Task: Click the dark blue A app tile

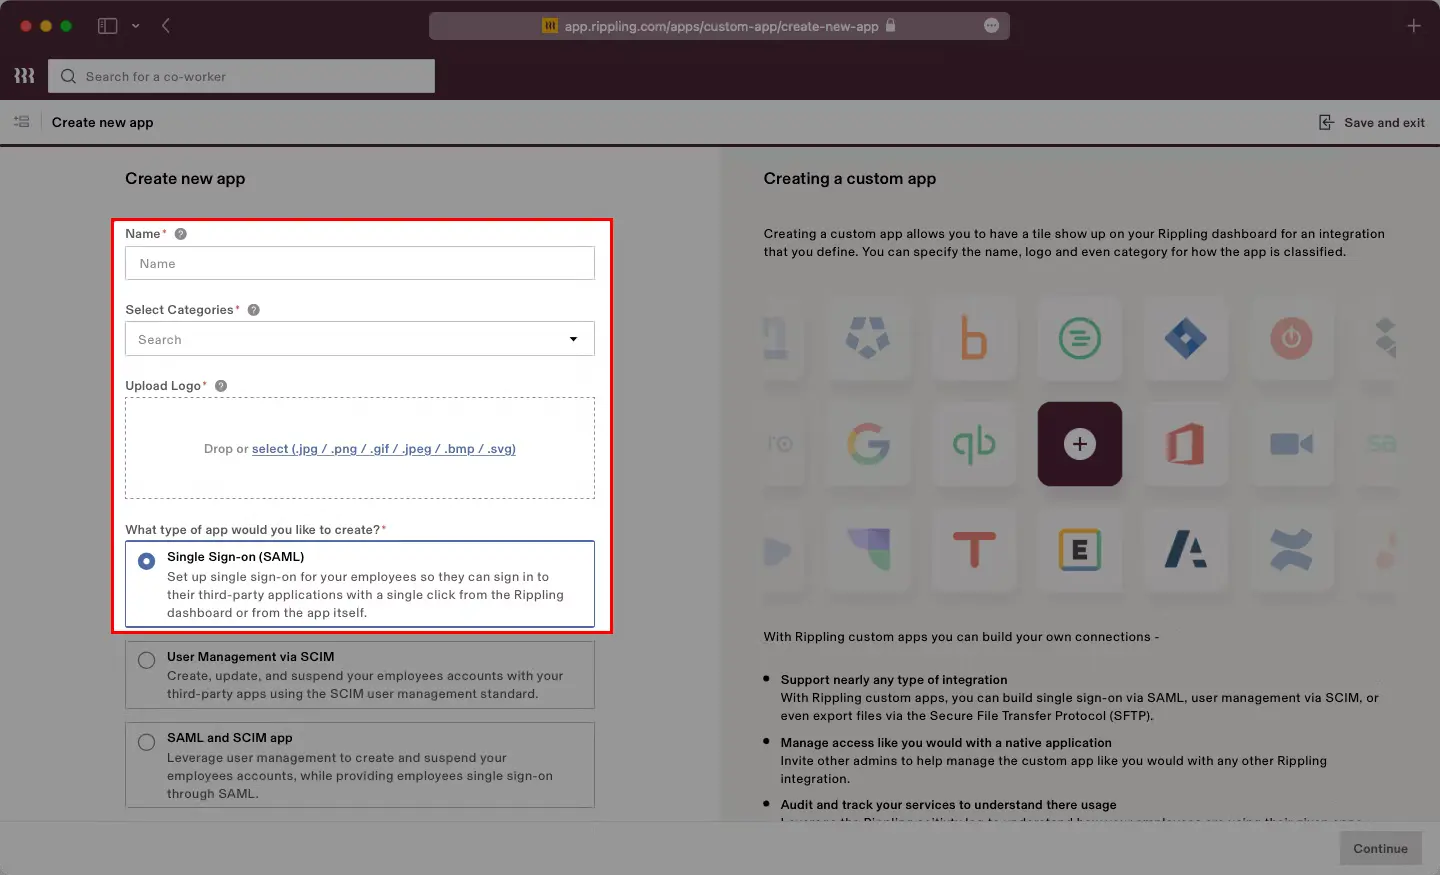Action: click(1186, 550)
